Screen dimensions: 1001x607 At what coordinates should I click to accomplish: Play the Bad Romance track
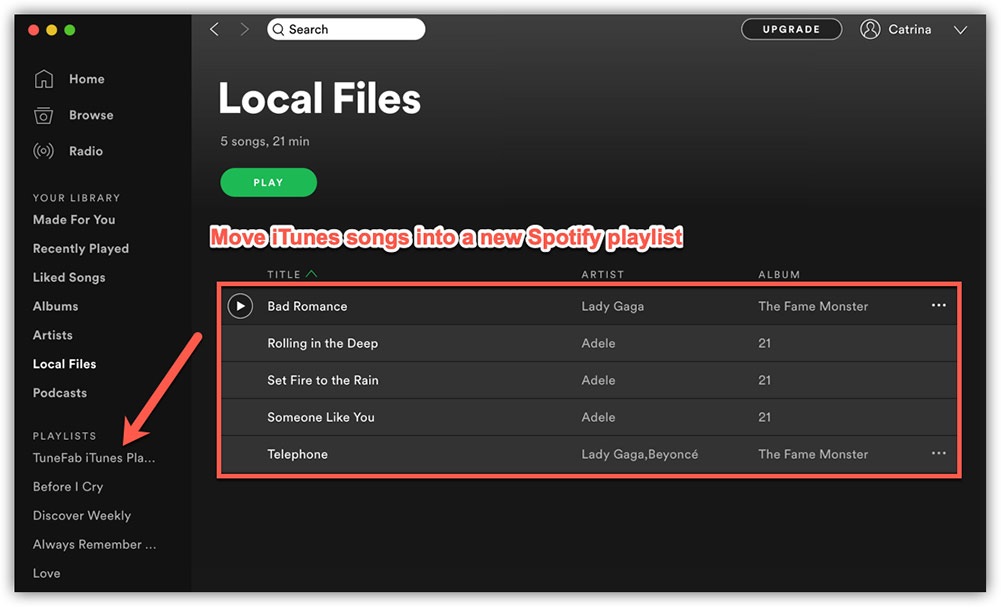[x=239, y=306]
